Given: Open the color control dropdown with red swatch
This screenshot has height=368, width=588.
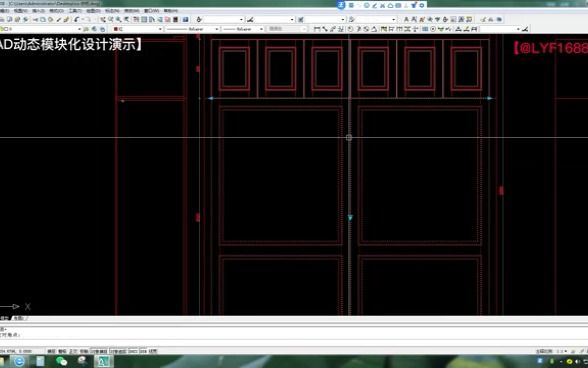Looking at the screenshot, I should pyautogui.click(x=137, y=29).
